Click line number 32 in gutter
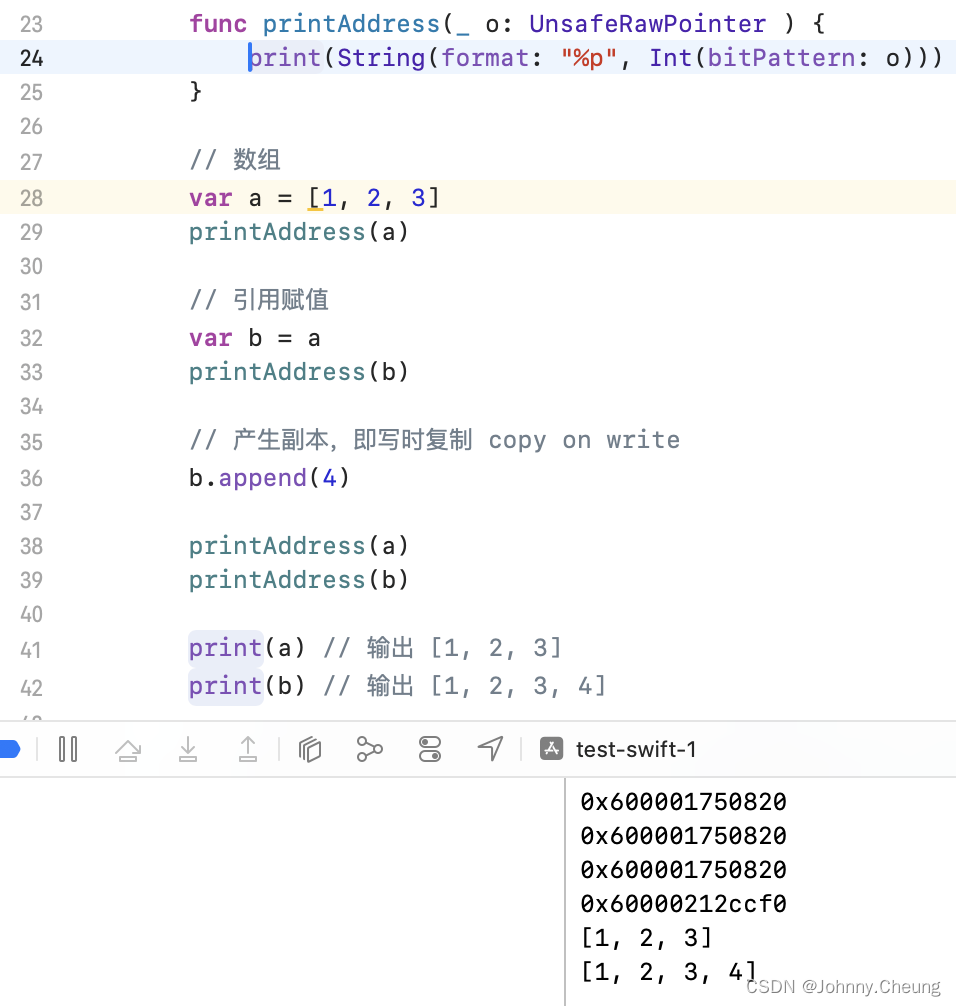Image resolution: width=956 pixels, height=1006 pixels. click(31, 338)
